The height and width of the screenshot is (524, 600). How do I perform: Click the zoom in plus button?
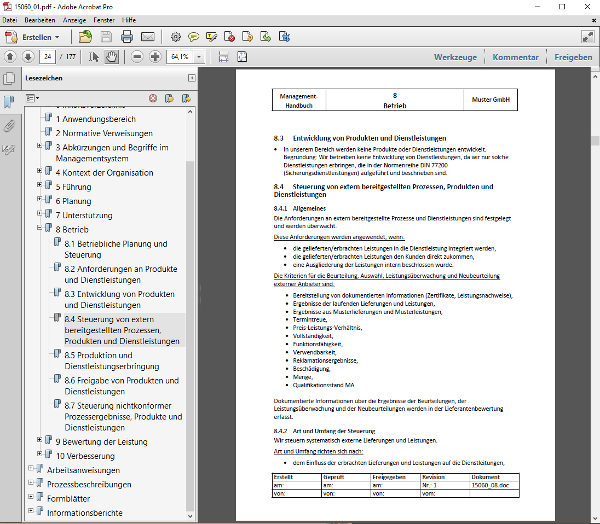(x=155, y=57)
